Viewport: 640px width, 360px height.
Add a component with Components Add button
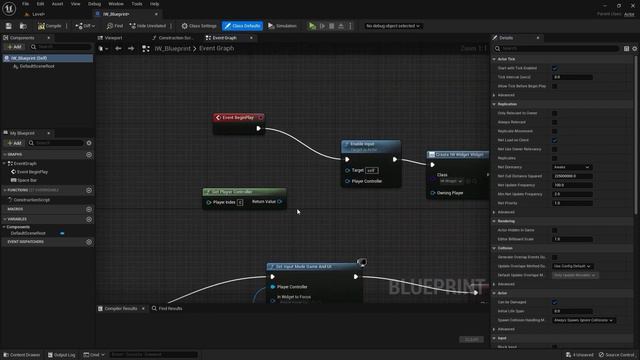14,47
